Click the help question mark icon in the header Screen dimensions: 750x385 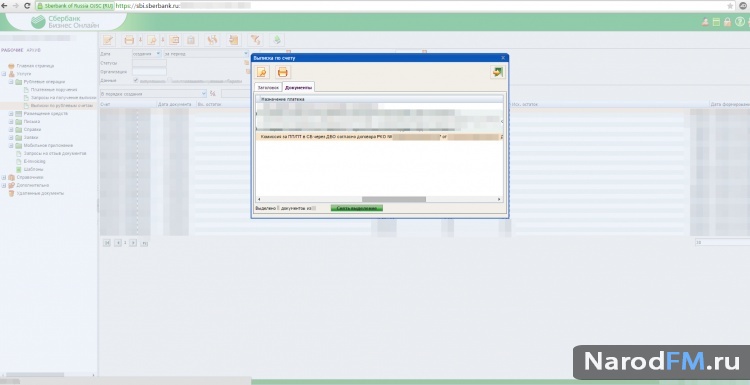(x=739, y=22)
